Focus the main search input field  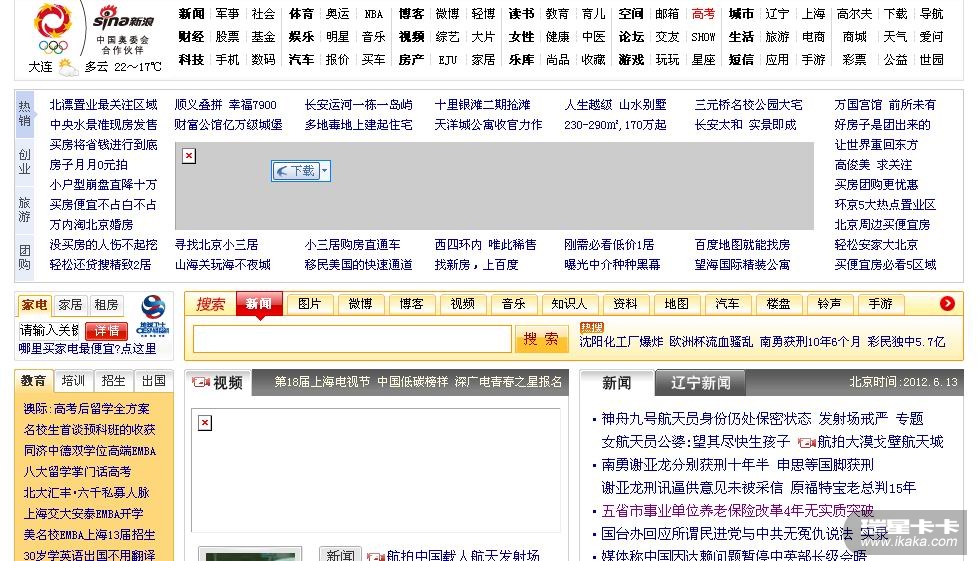tap(353, 338)
